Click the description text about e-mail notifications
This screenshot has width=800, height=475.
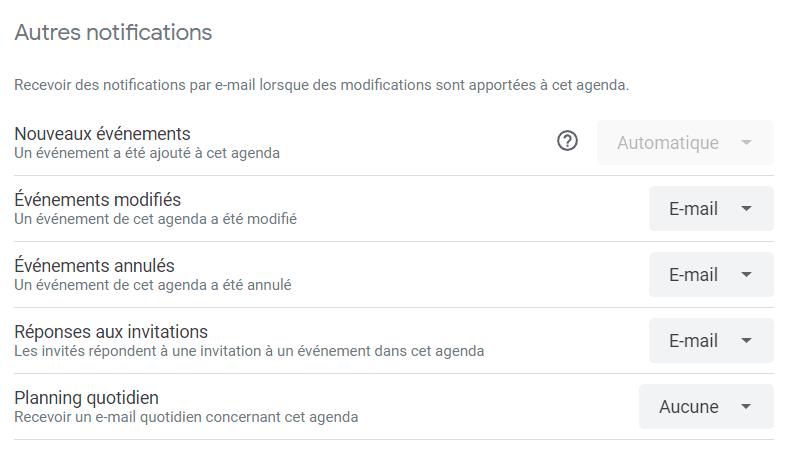pyautogui.click(x=321, y=85)
